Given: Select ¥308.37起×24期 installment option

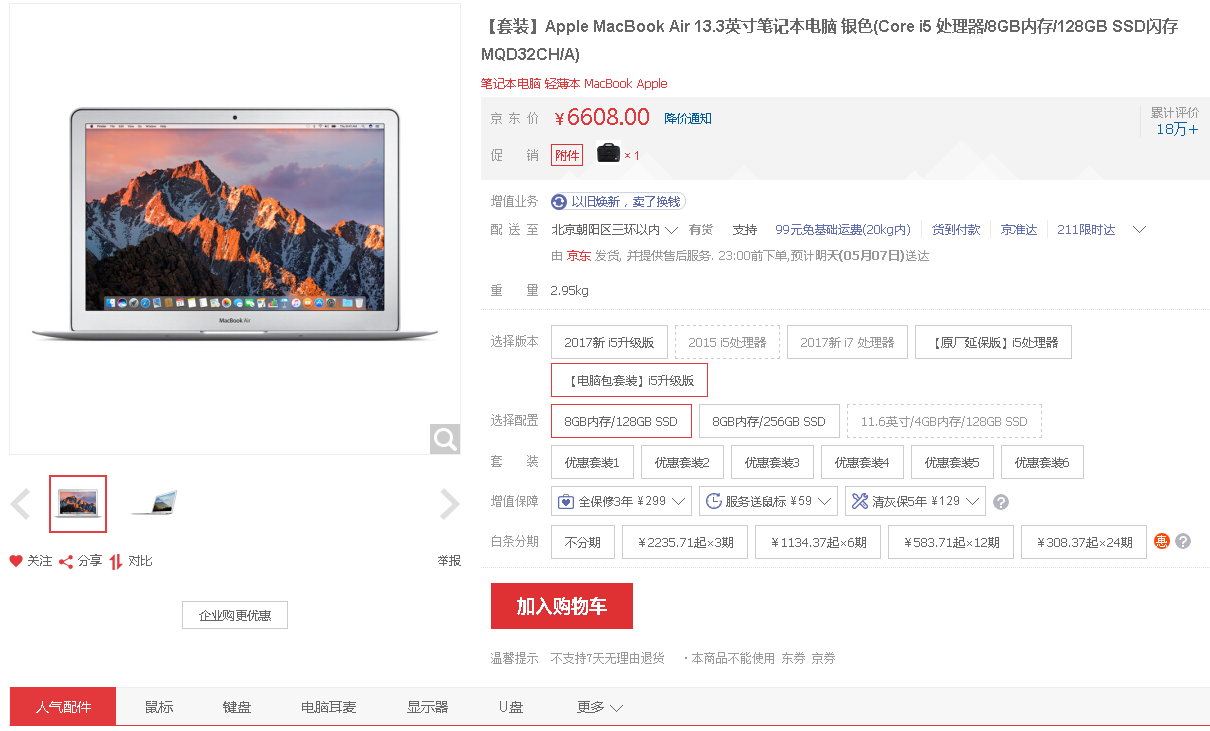Looking at the screenshot, I should click(x=1084, y=542).
